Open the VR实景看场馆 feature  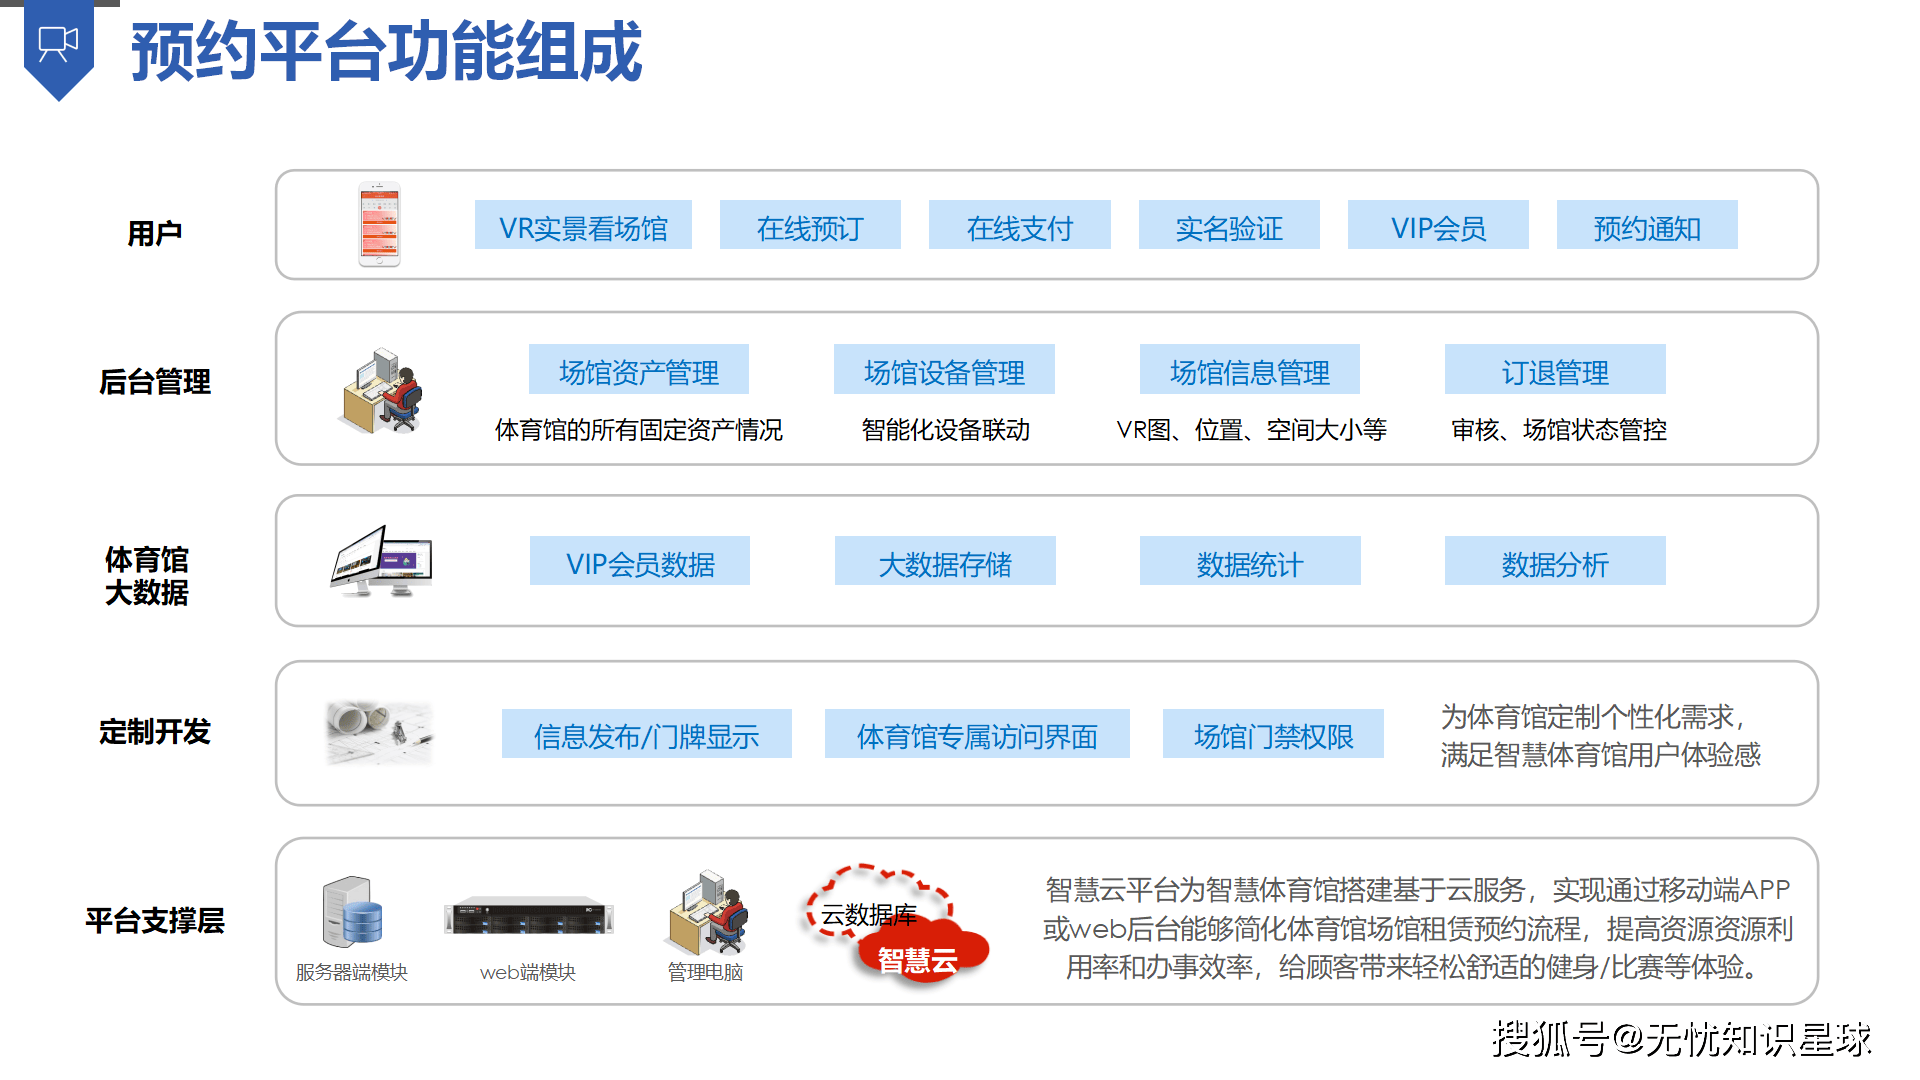tap(583, 226)
